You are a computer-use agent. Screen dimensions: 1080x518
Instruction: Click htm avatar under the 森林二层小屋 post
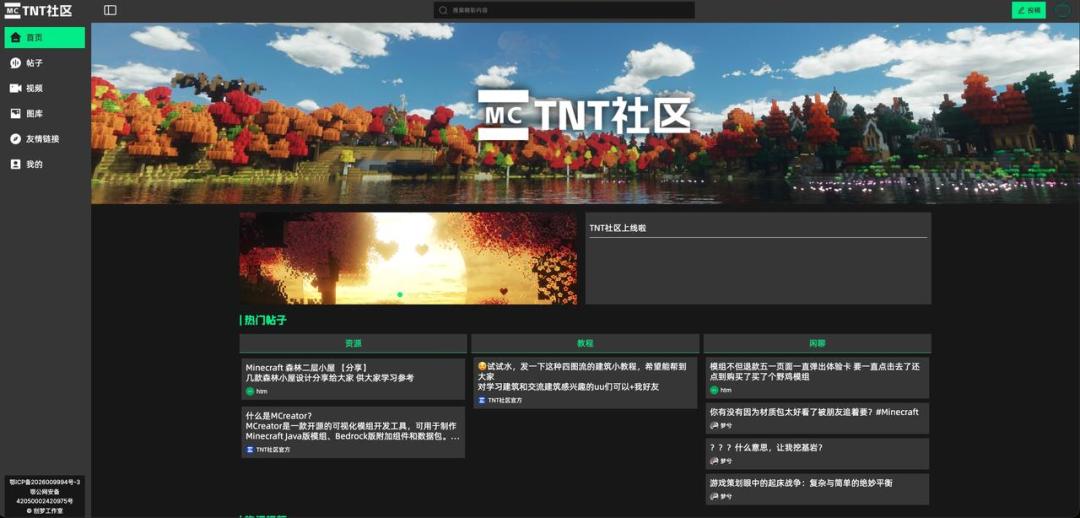[x=250, y=391]
